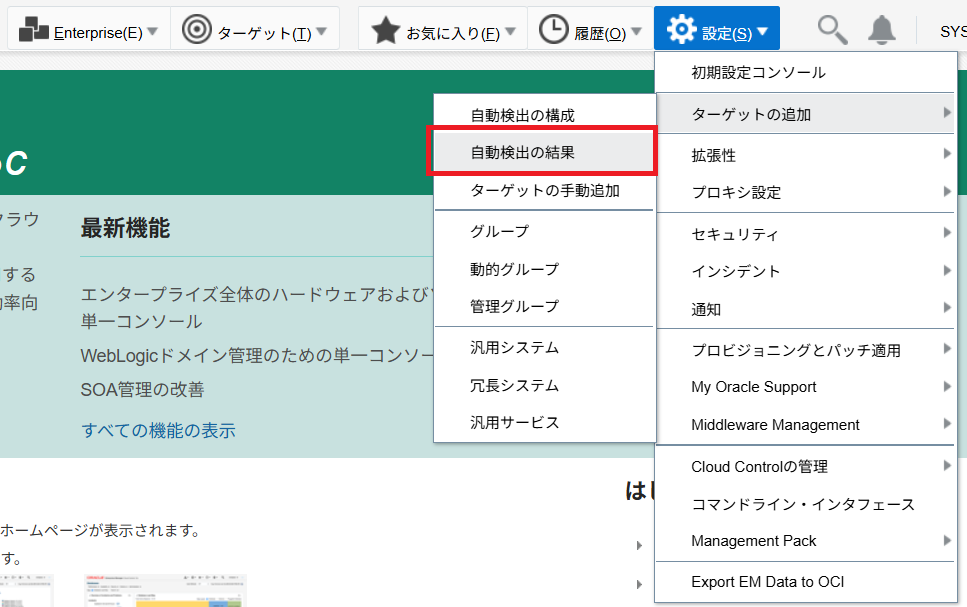967x607 pixels.
Task: Open Favorites via the star icon
Action: (x=385, y=31)
